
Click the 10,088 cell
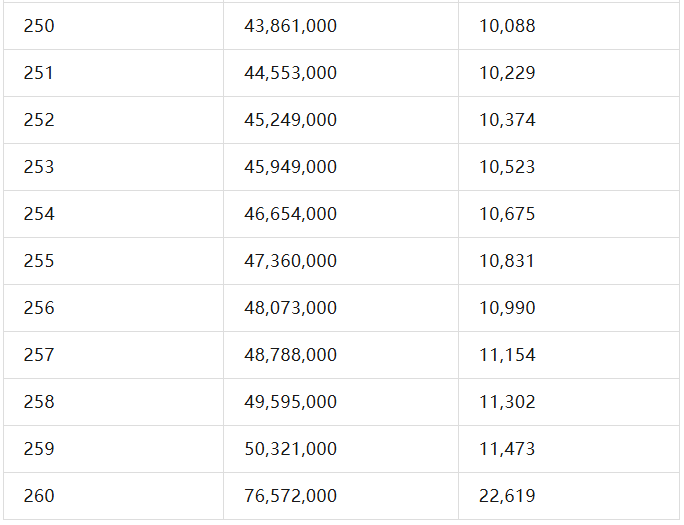tap(507, 26)
